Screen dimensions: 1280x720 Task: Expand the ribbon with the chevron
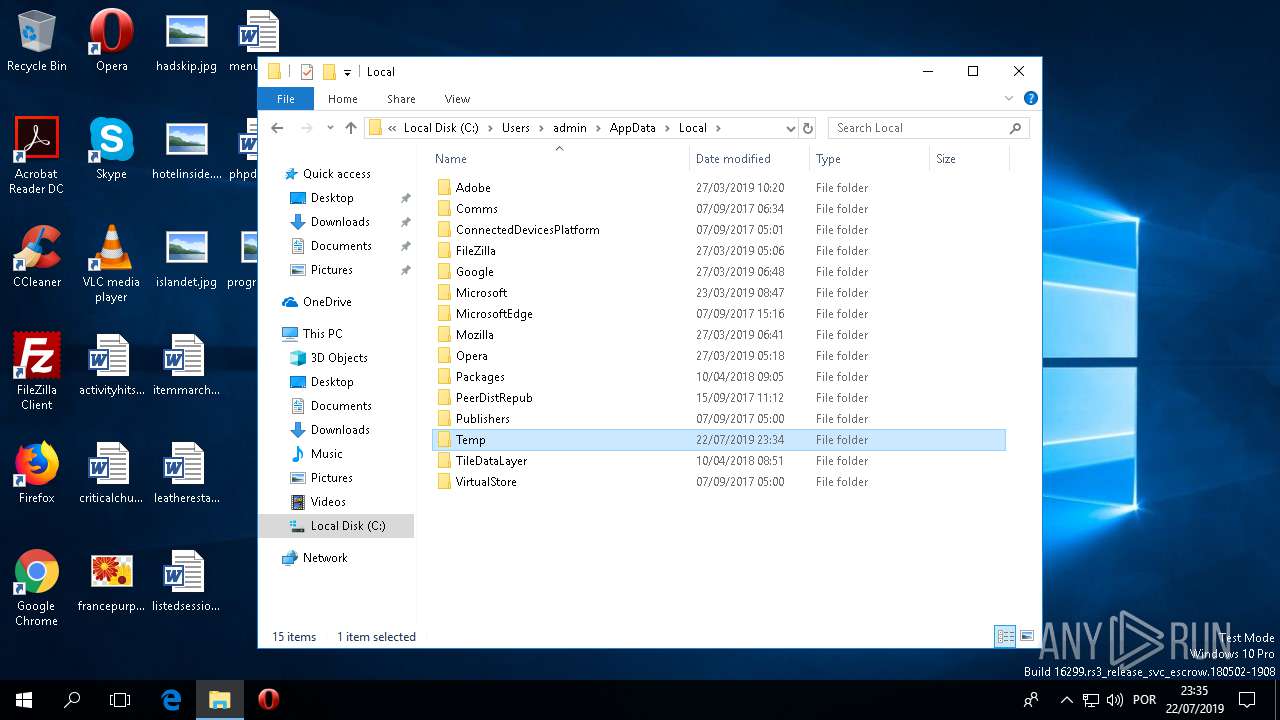[x=1009, y=98]
